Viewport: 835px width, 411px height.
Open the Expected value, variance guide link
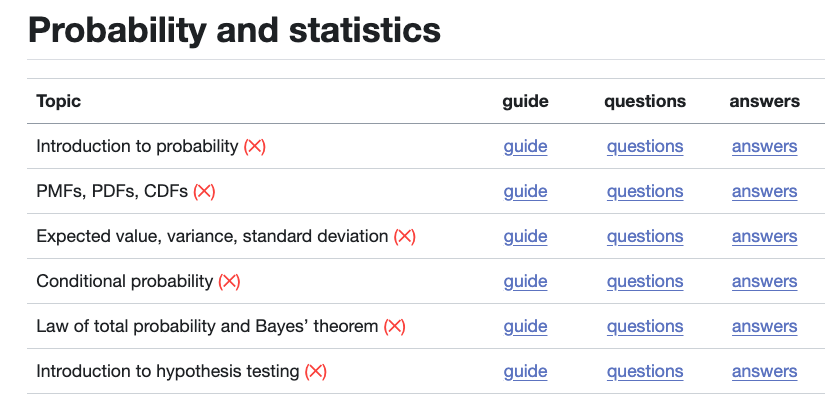[525, 236]
